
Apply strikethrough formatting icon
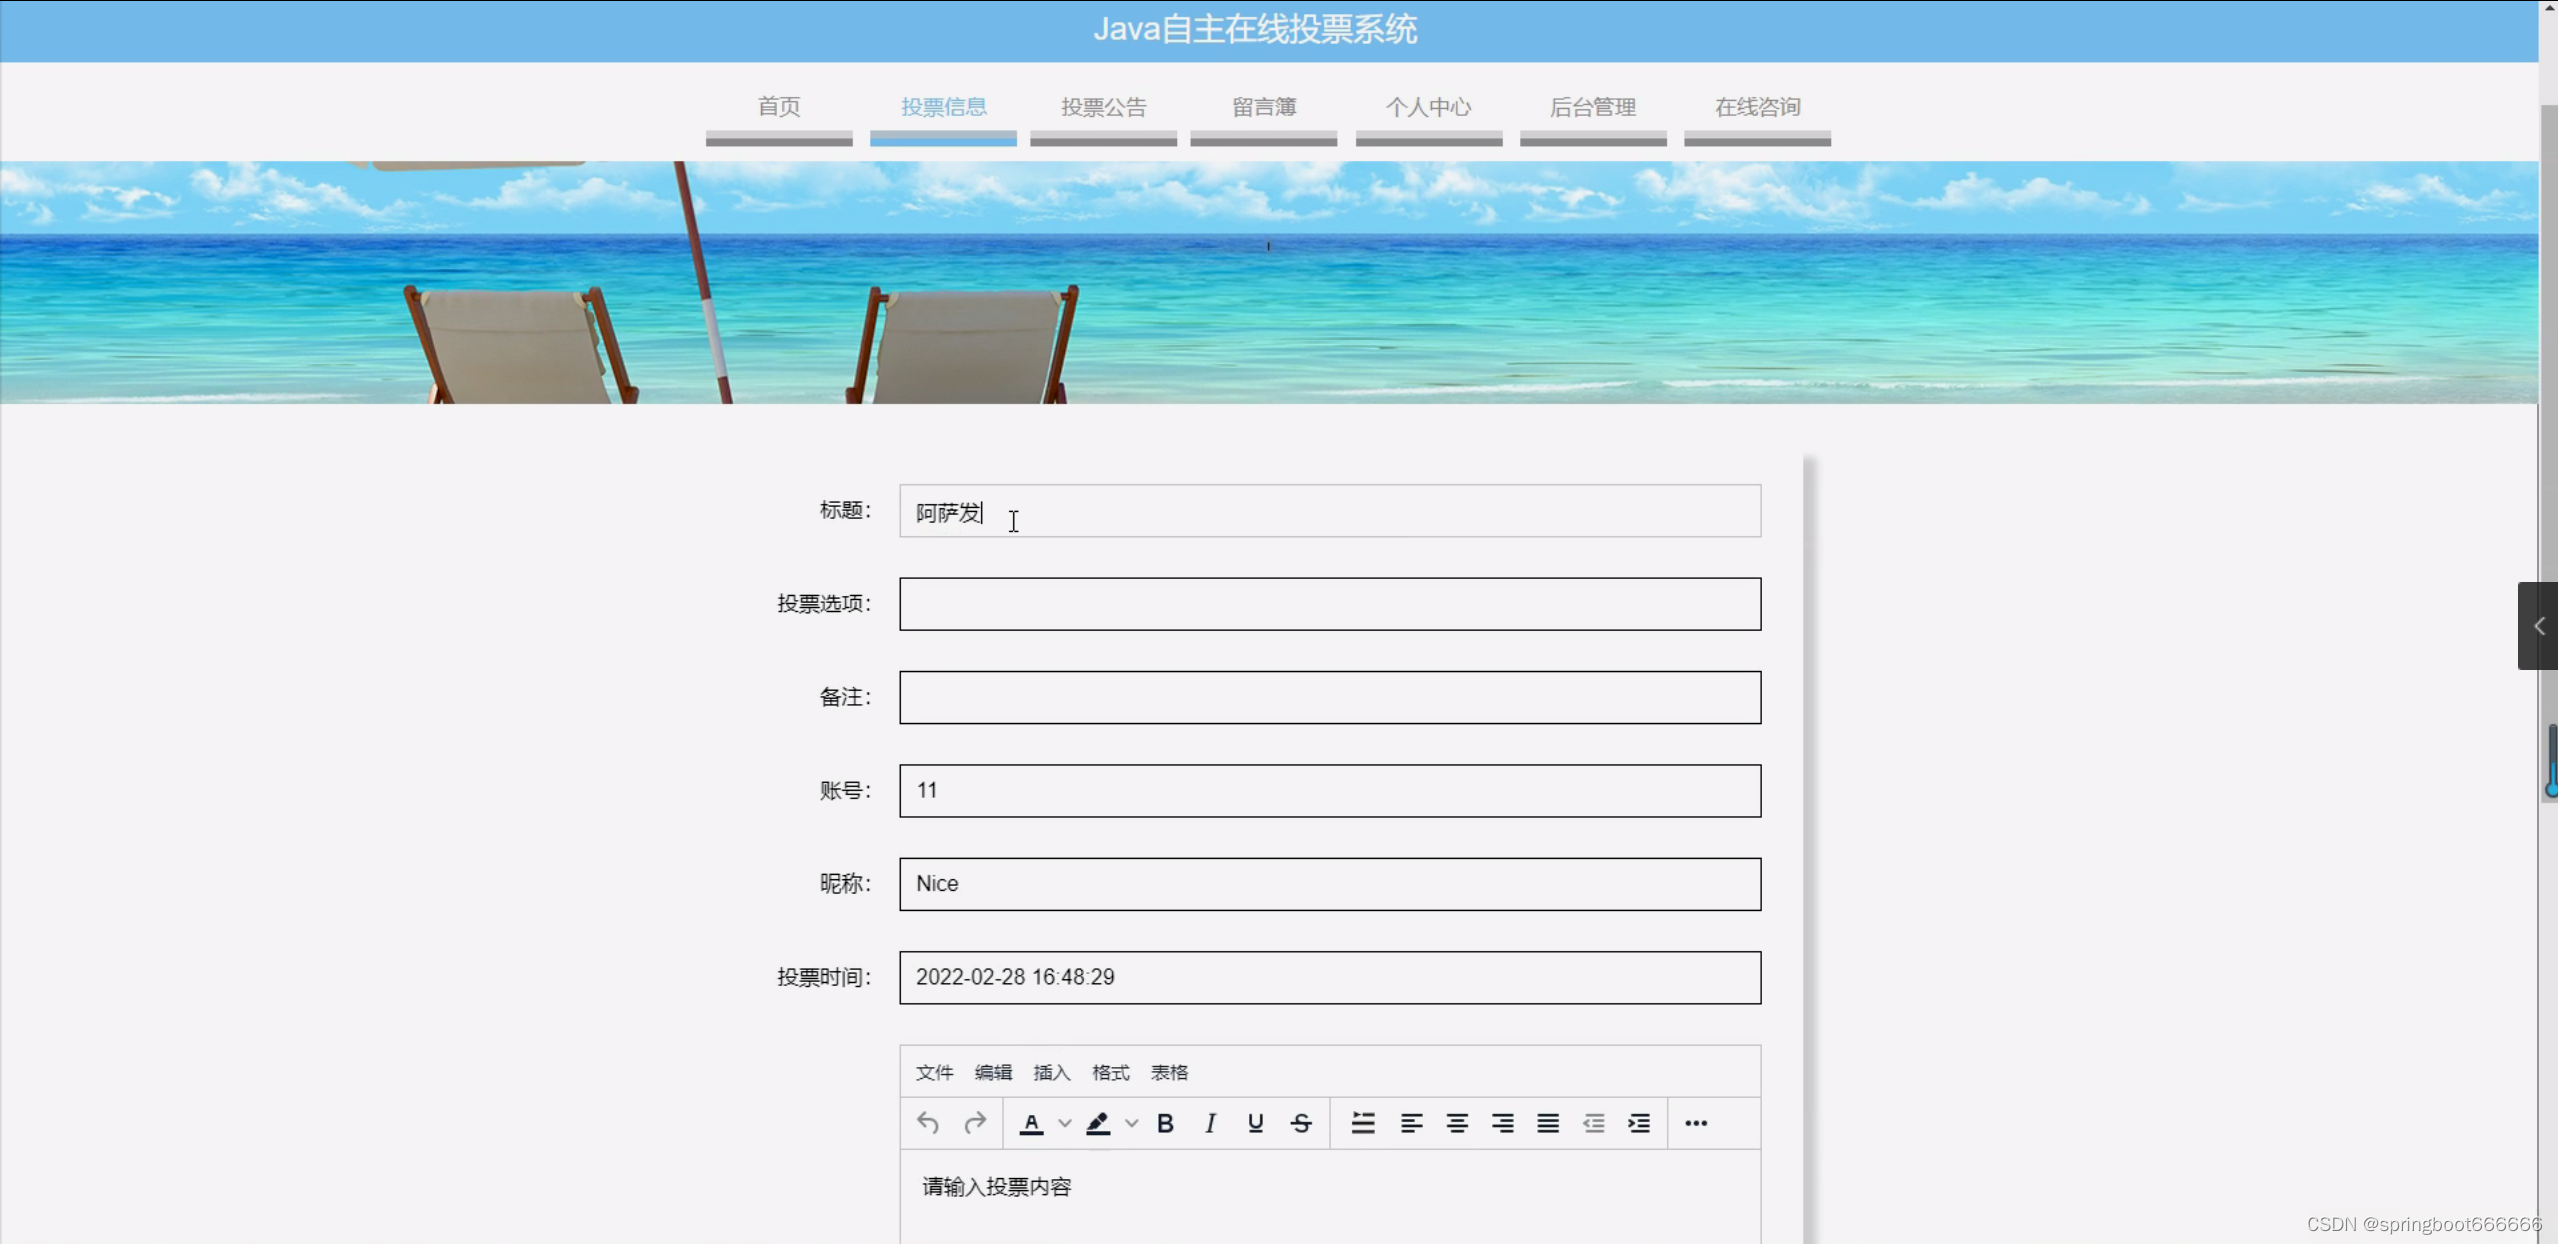[1300, 1123]
